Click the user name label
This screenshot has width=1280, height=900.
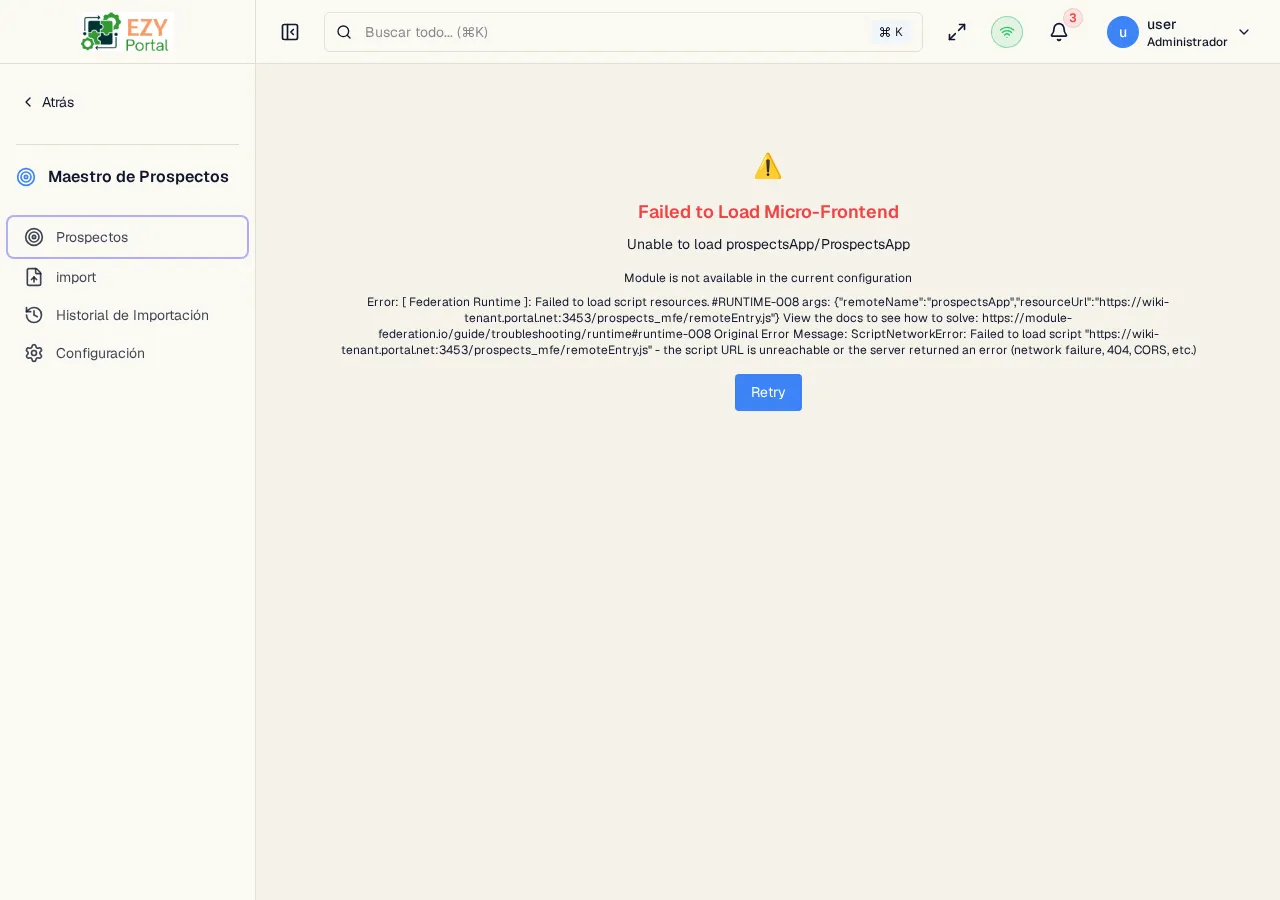tap(1161, 24)
